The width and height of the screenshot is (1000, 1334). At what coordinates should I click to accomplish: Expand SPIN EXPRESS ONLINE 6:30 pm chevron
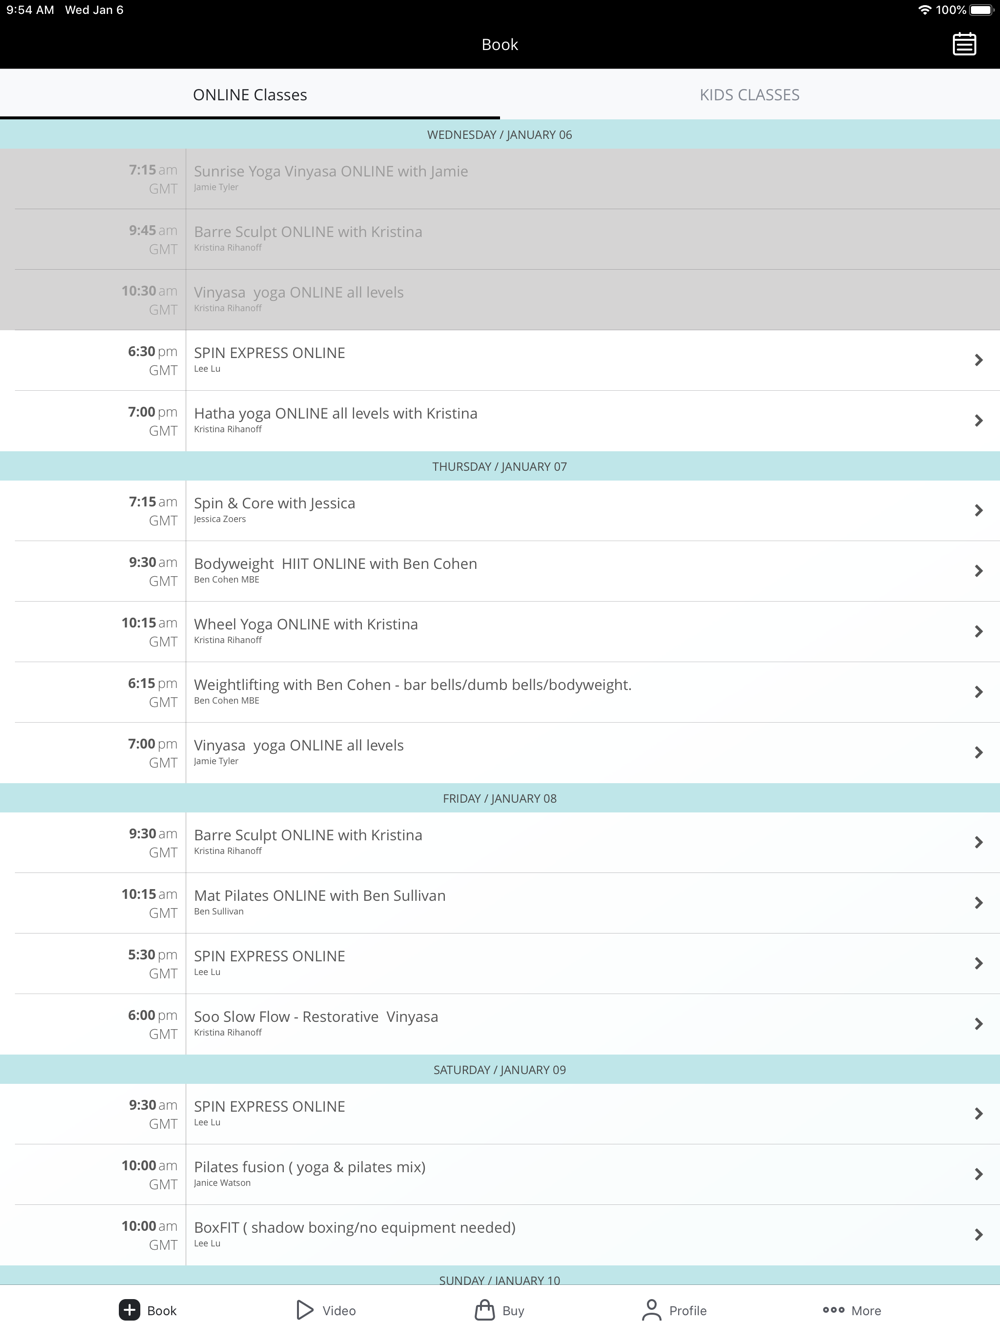click(979, 360)
